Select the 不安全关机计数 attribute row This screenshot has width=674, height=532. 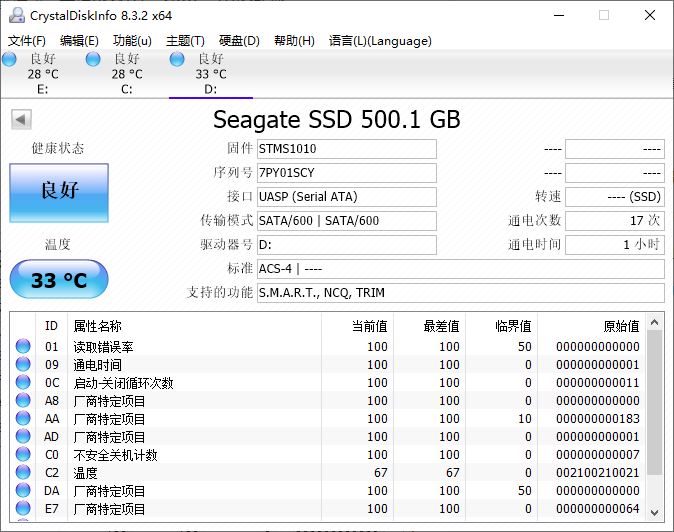tap(328, 455)
